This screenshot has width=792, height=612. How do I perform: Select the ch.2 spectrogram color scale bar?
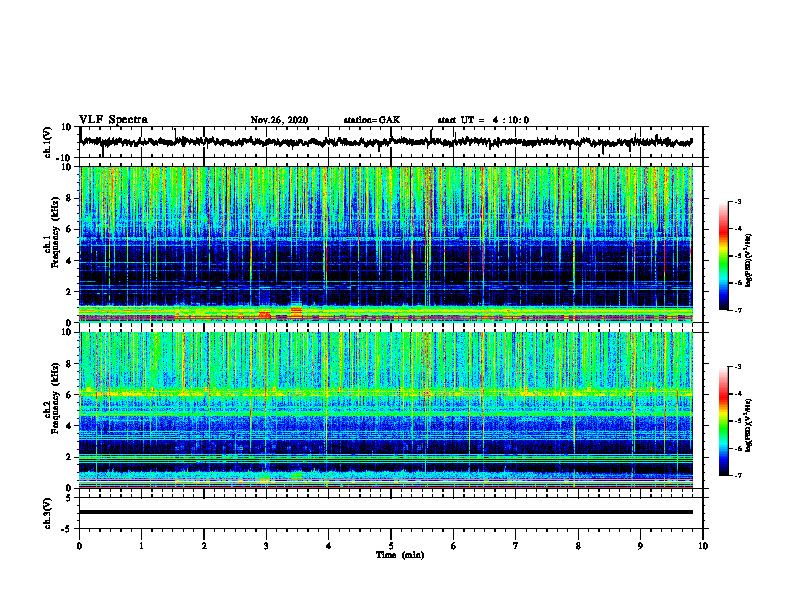pos(724,421)
